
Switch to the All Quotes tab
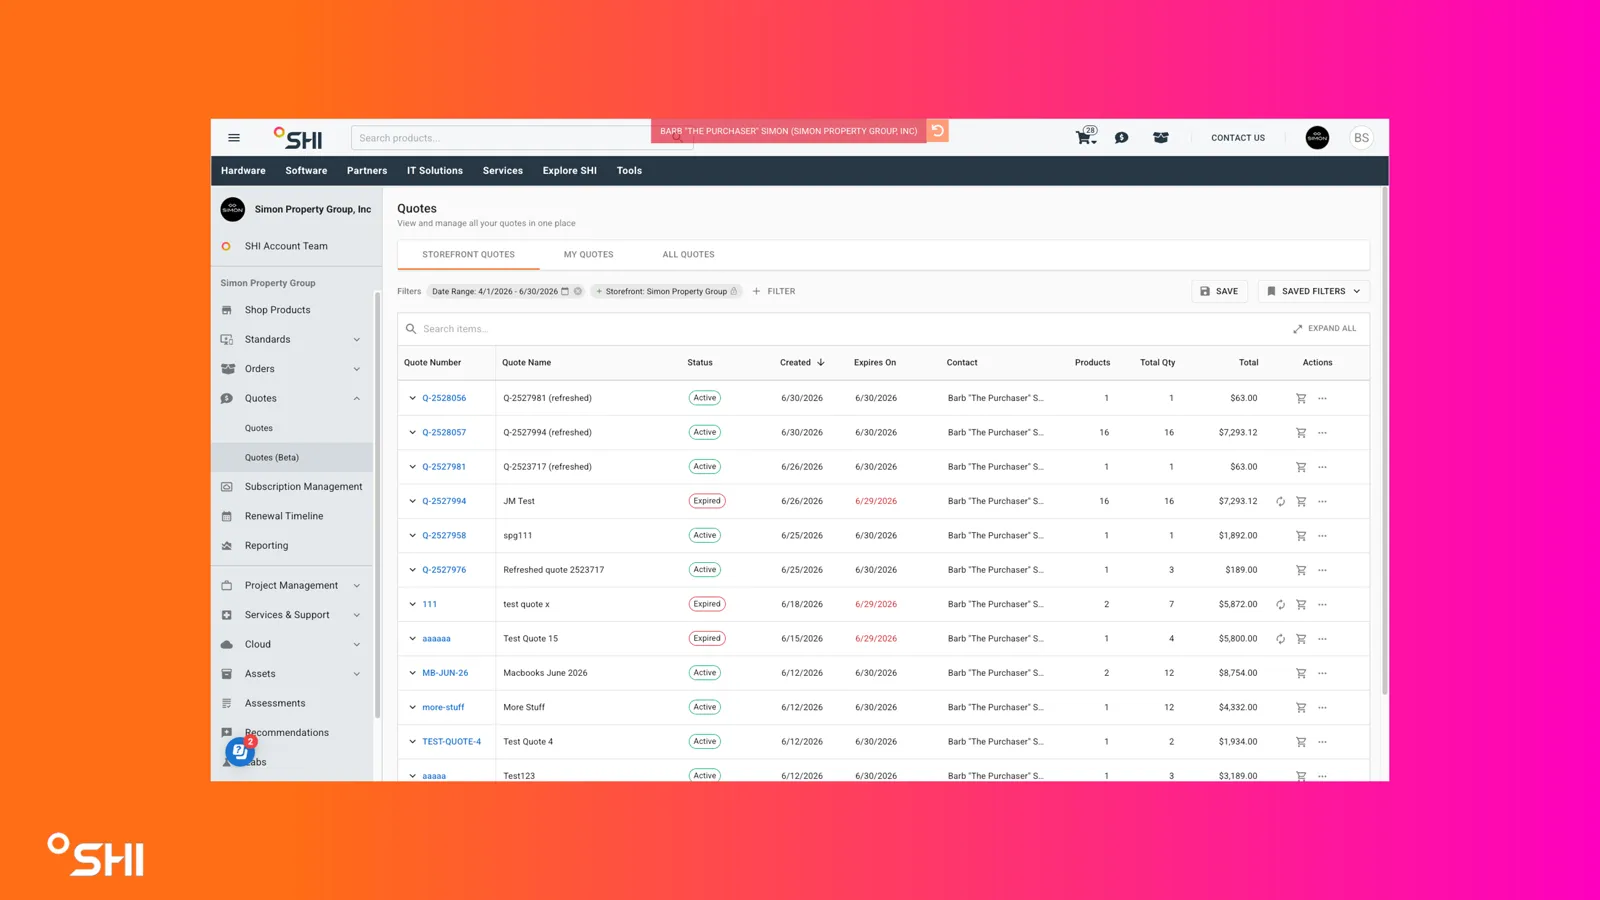pos(688,254)
